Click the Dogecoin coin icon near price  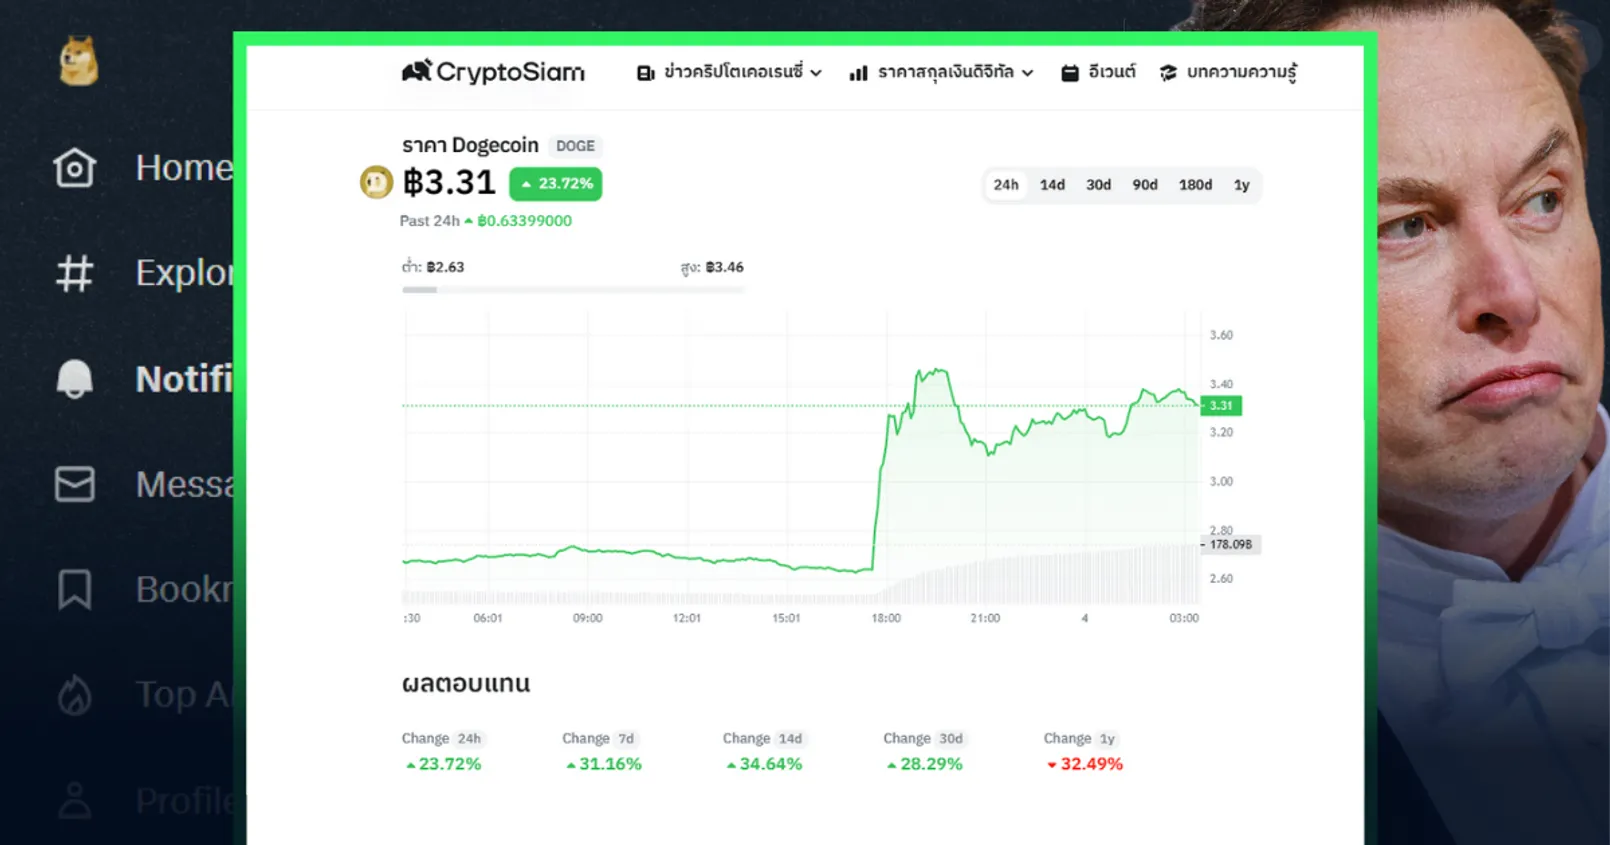pos(377,182)
